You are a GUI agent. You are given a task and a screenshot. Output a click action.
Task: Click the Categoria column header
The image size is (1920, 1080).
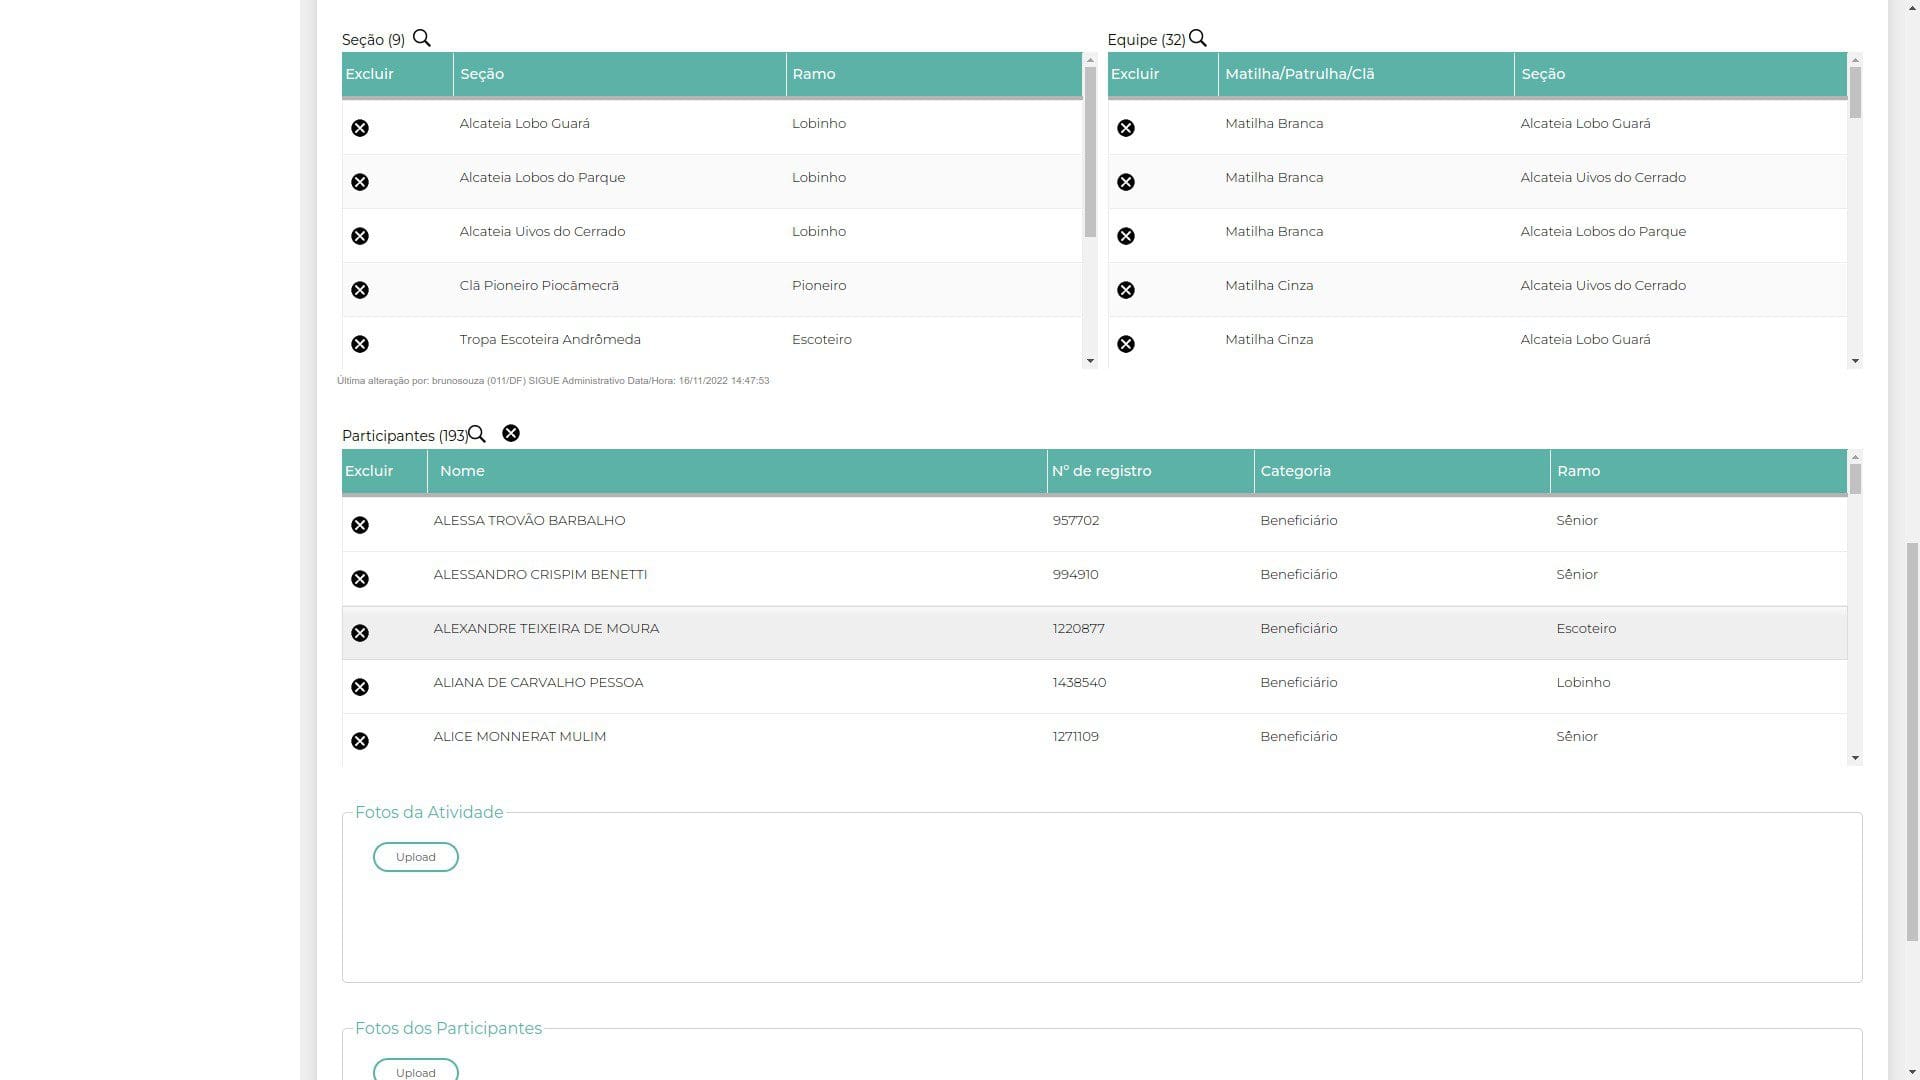(1295, 471)
